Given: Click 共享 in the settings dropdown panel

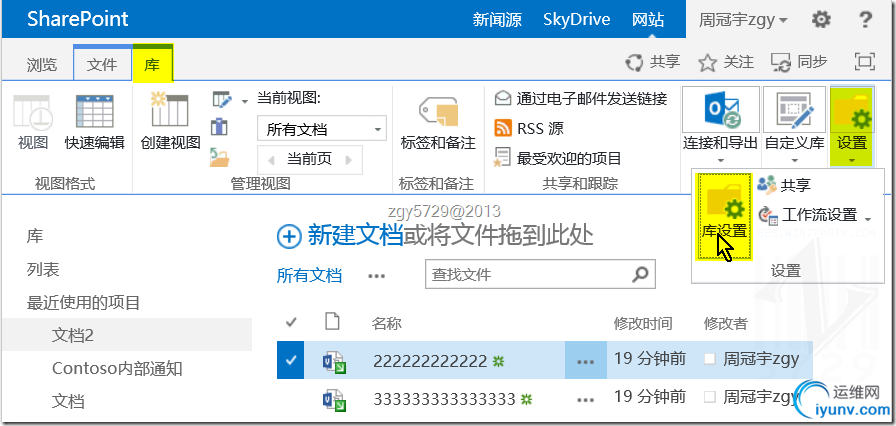Looking at the screenshot, I should click(x=784, y=185).
